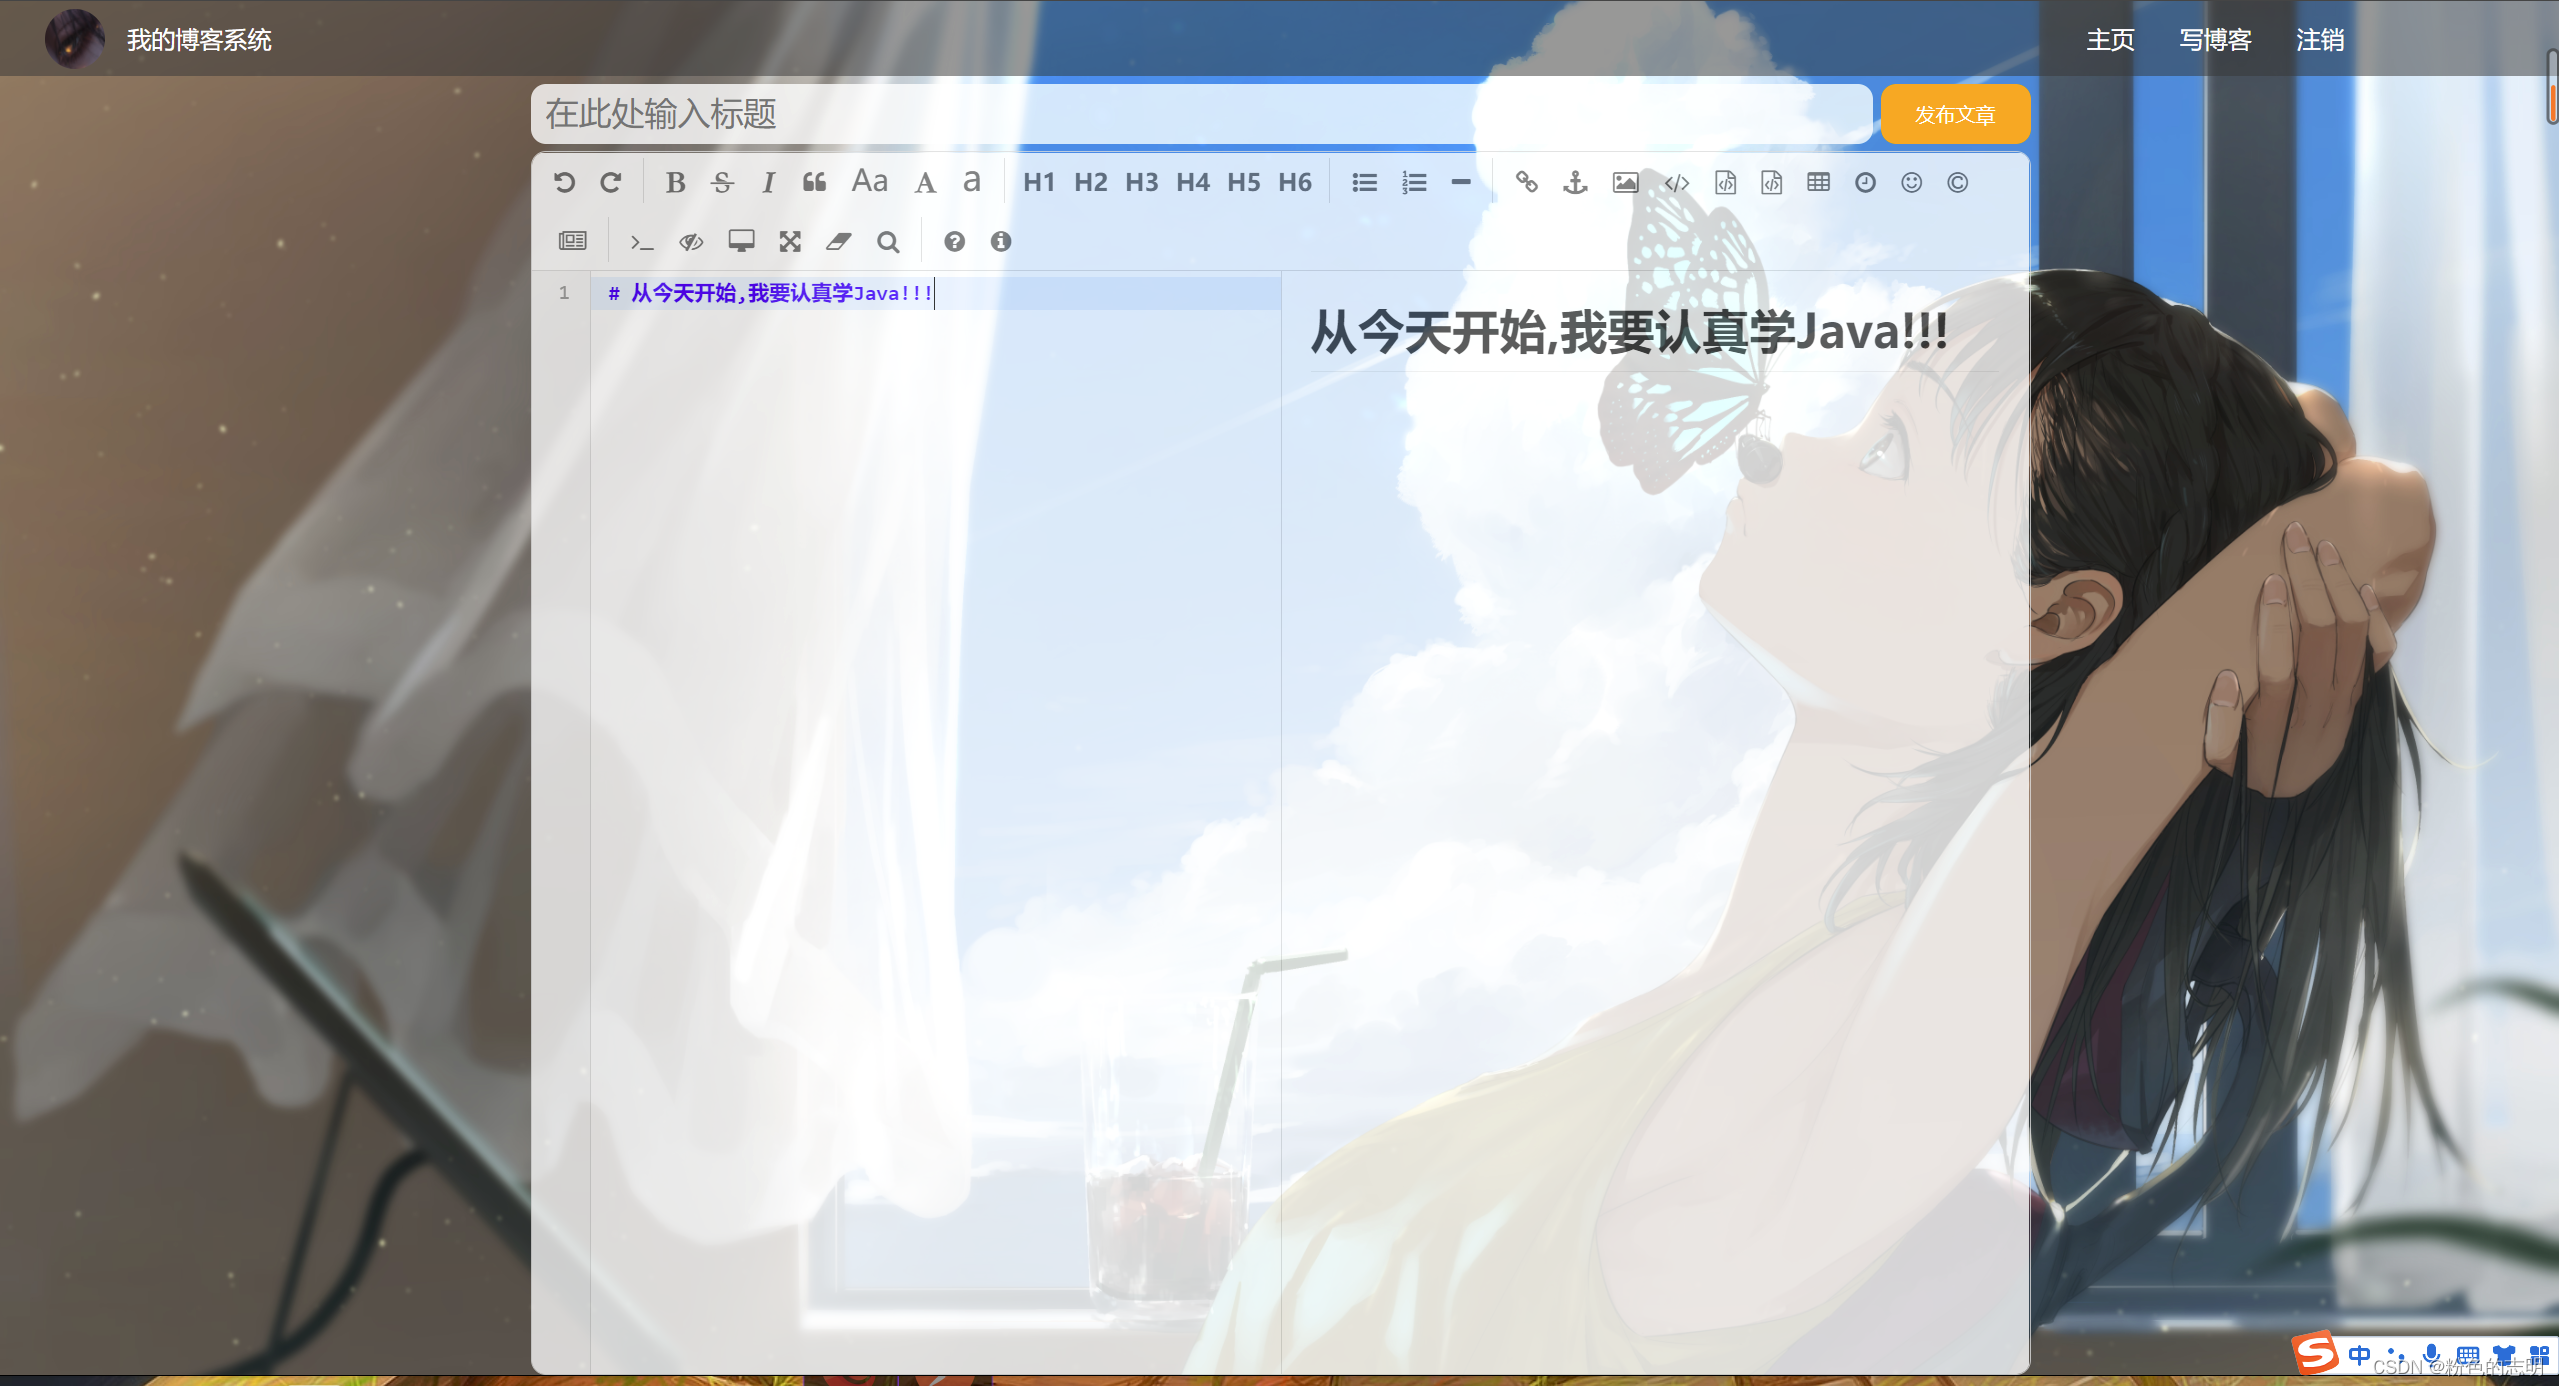Click the Insert link icon
Image resolution: width=2559 pixels, height=1386 pixels.
pos(1523,183)
